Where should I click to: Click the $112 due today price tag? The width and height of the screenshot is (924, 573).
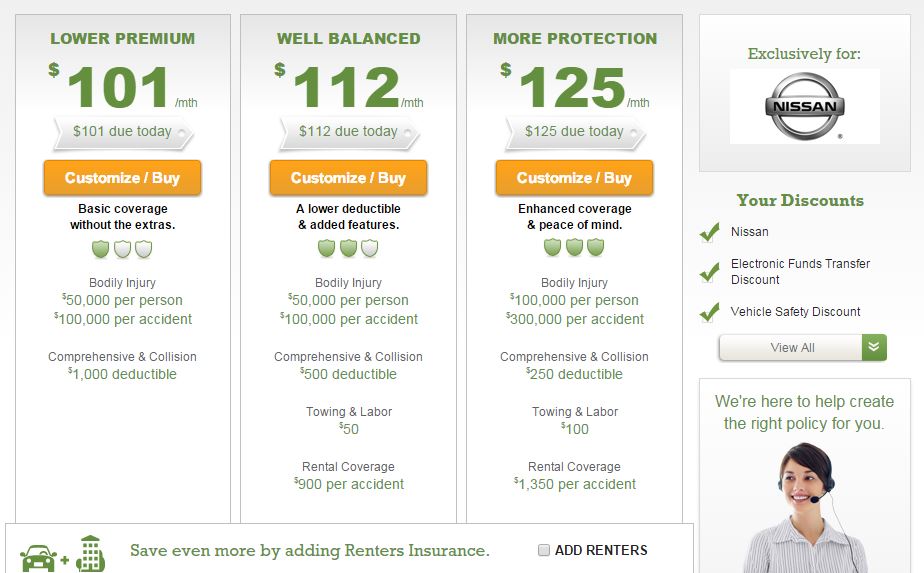click(349, 133)
